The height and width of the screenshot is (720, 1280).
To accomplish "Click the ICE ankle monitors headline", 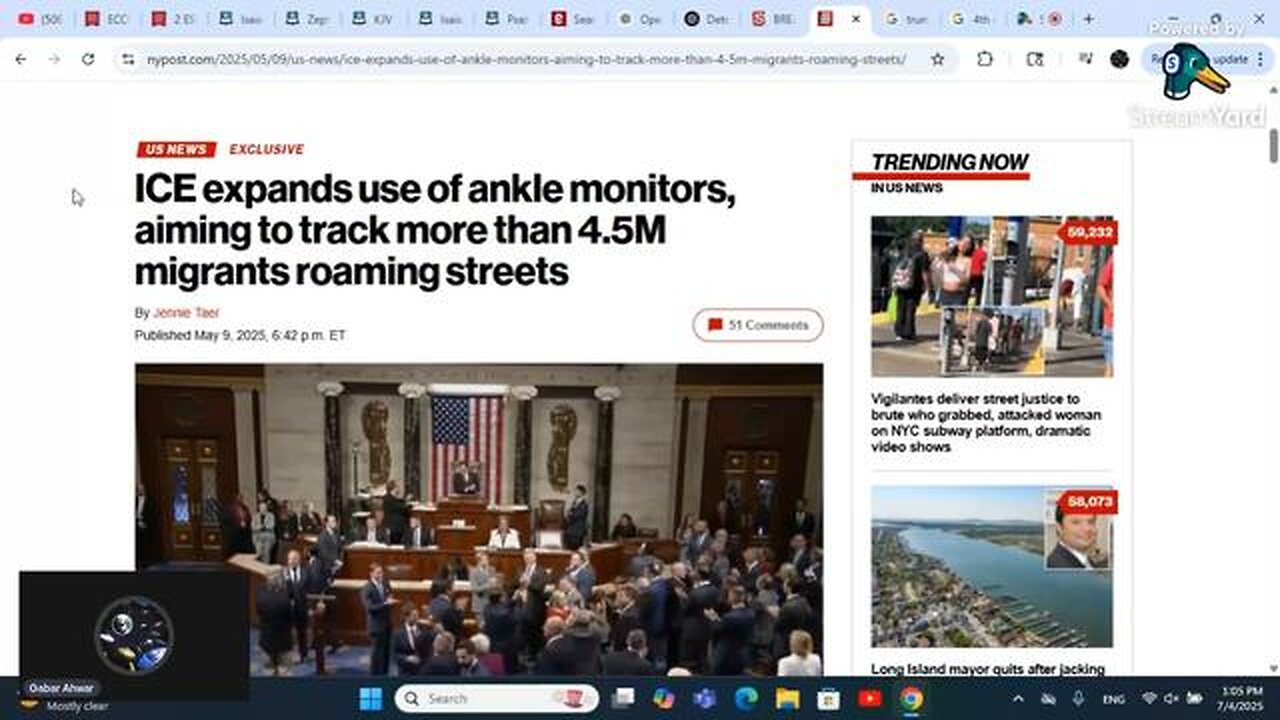I will [x=436, y=230].
